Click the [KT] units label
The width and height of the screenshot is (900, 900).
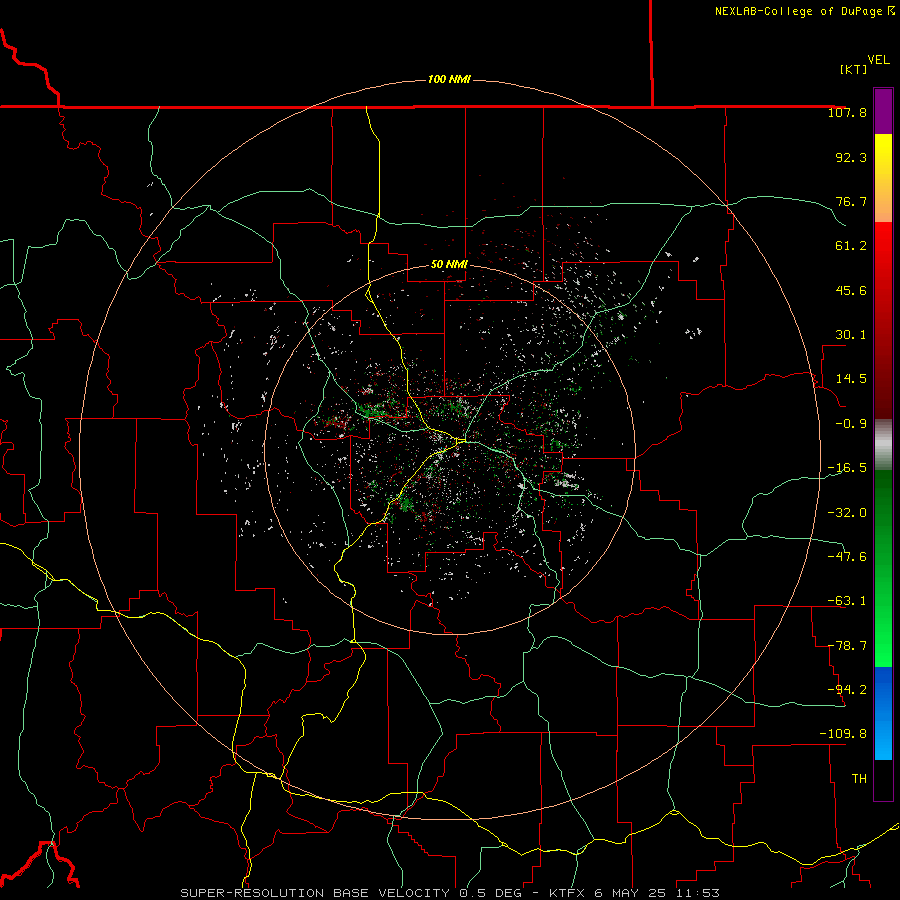[x=854, y=69]
